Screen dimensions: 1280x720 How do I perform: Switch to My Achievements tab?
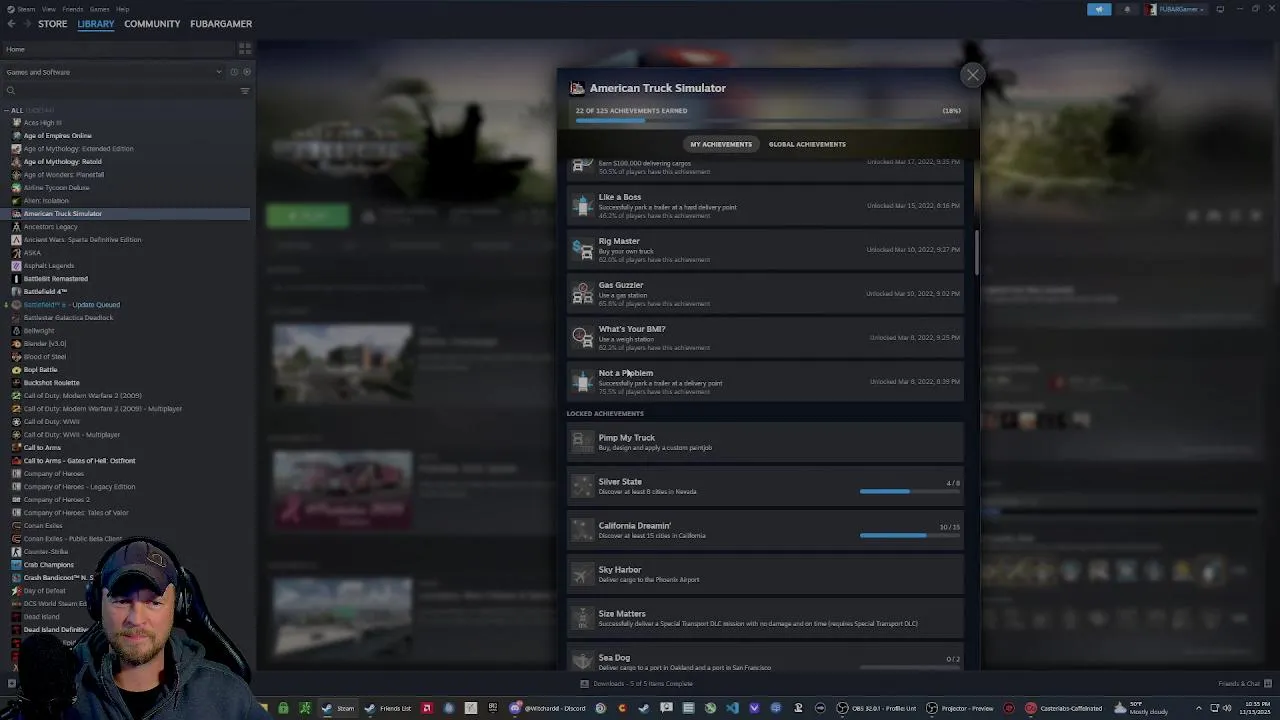coord(721,144)
